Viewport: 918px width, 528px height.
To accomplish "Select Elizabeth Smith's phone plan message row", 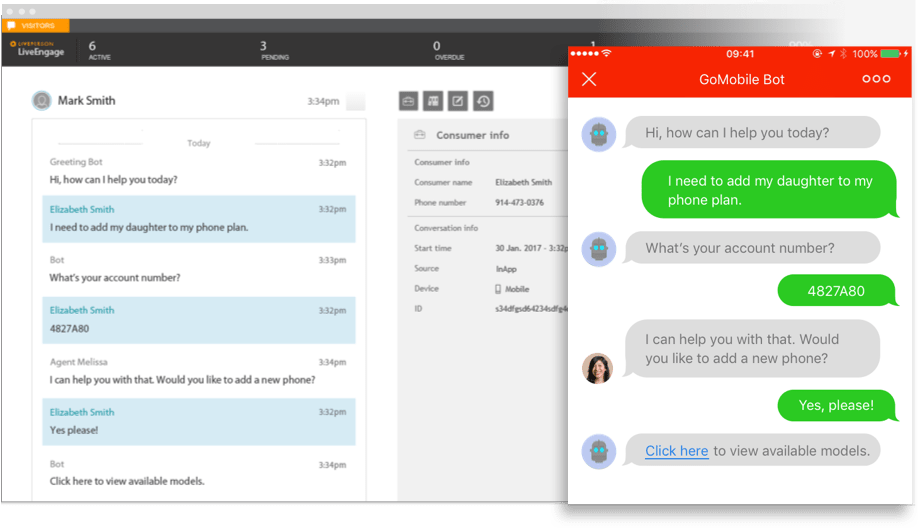I will (x=198, y=219).
